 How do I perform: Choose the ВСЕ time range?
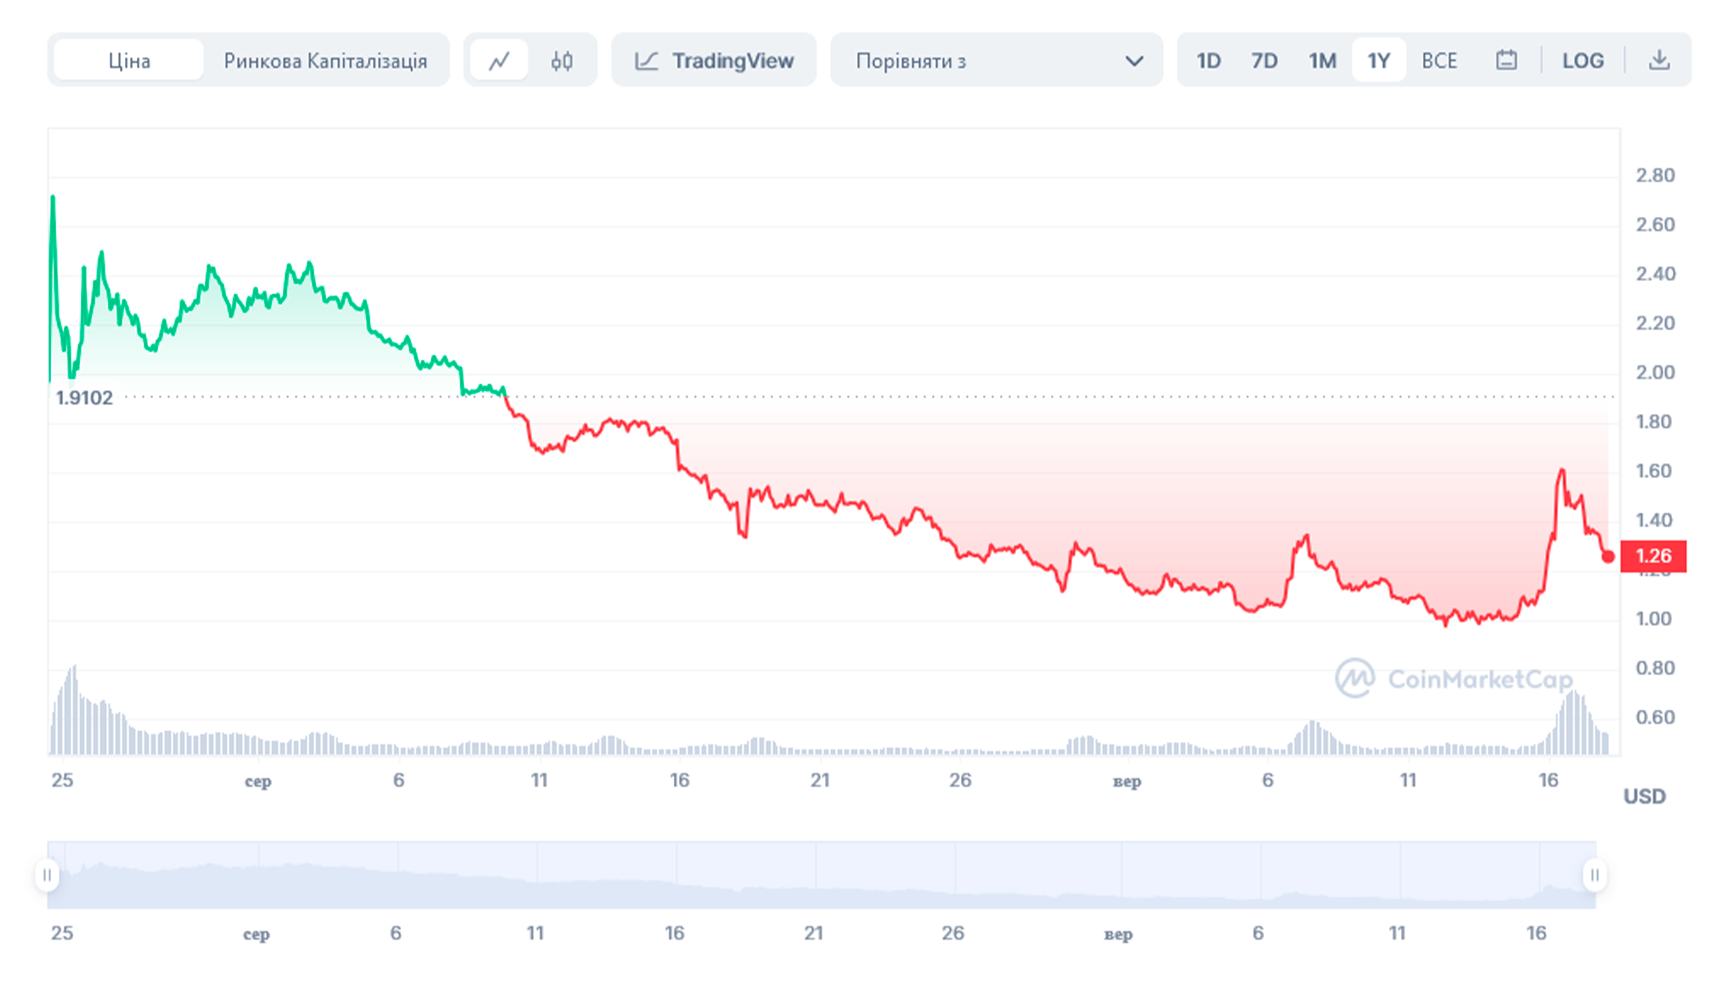(x=1439, y=61)
